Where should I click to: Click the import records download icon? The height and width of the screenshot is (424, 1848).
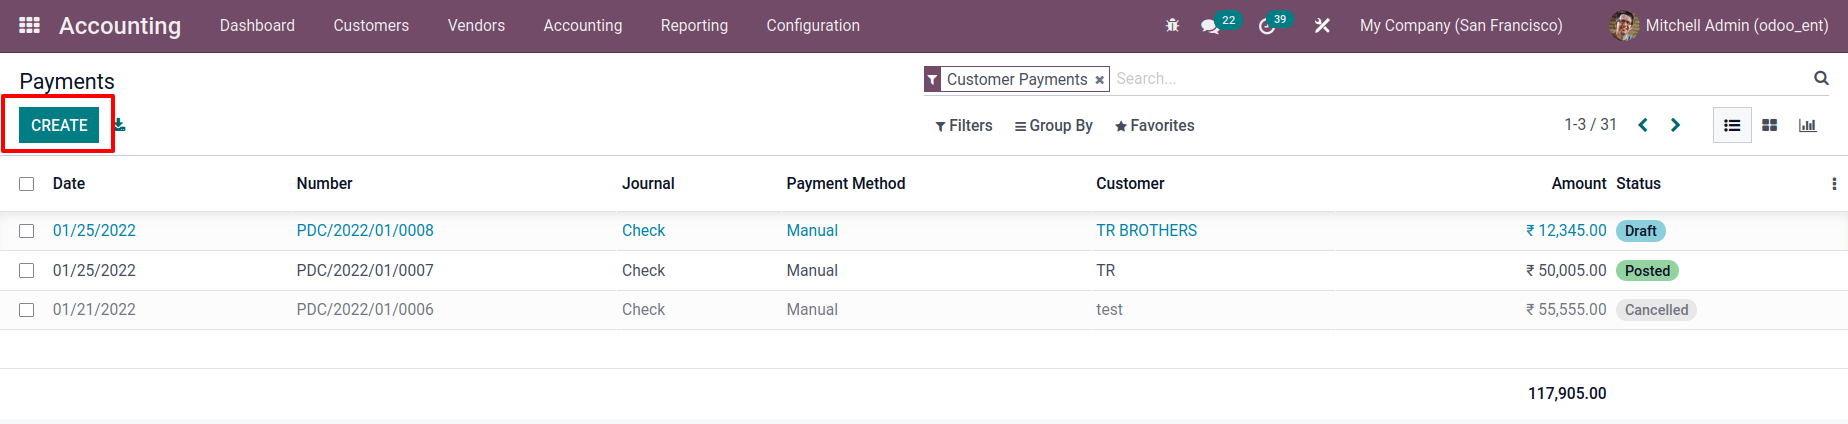(x=119, y=125)
